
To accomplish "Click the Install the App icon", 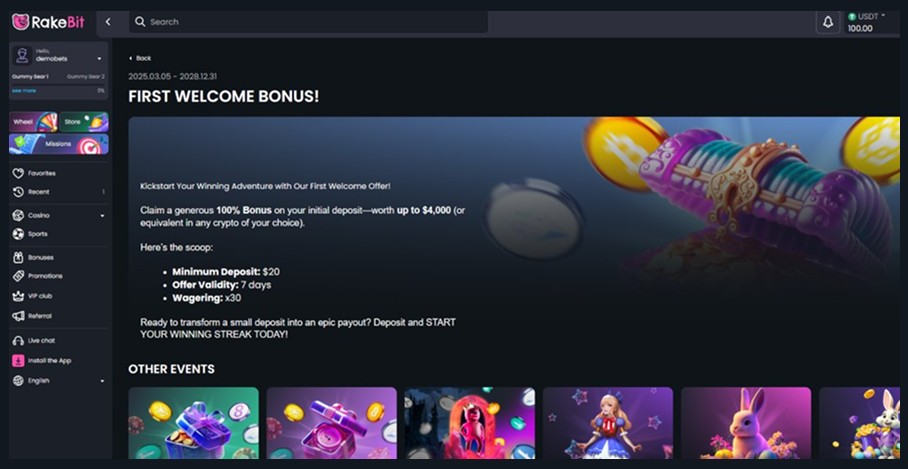I will pos(18,361).
